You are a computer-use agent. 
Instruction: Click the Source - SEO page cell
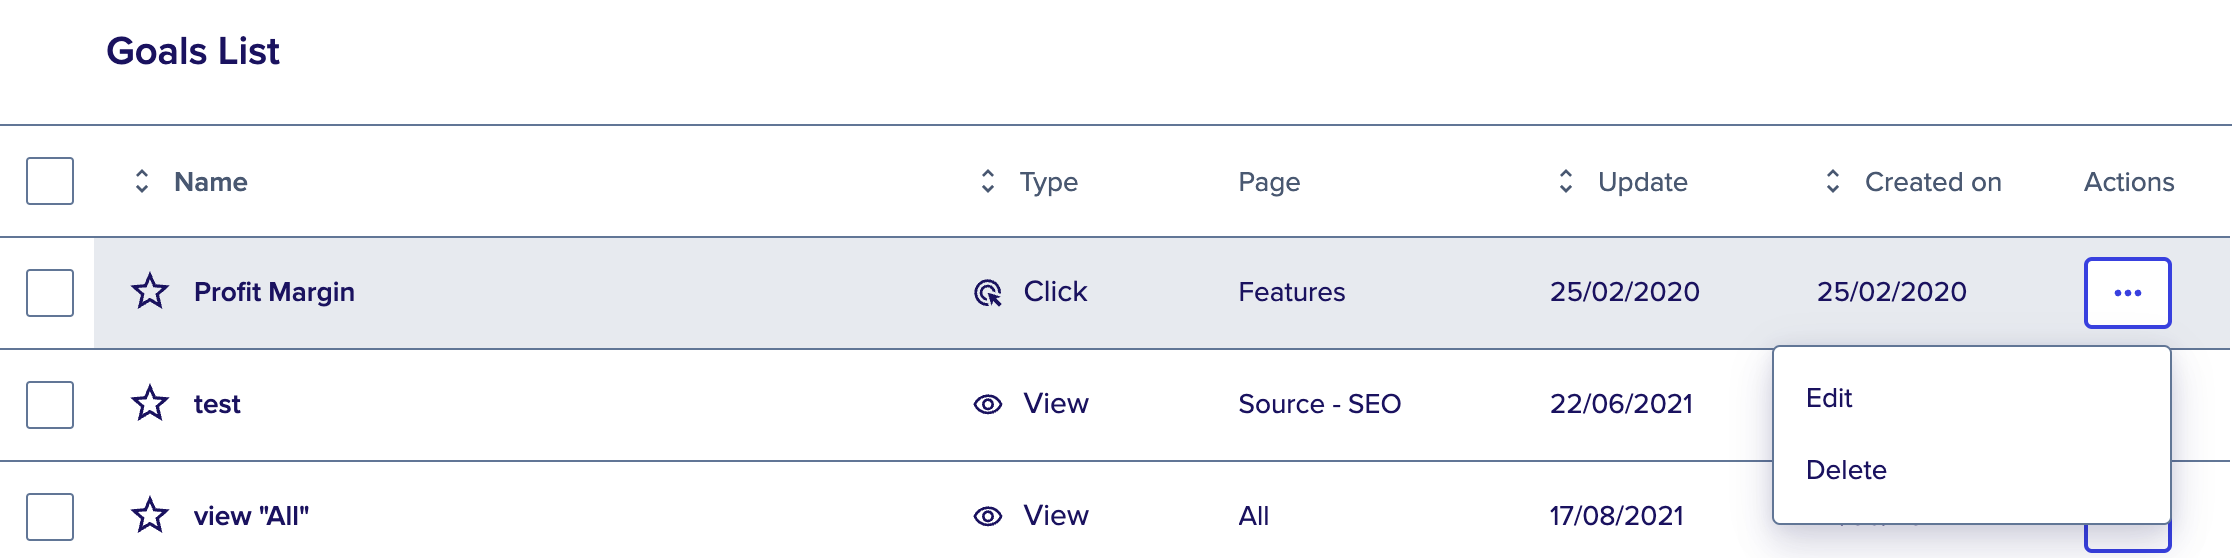coord(1320,404)
